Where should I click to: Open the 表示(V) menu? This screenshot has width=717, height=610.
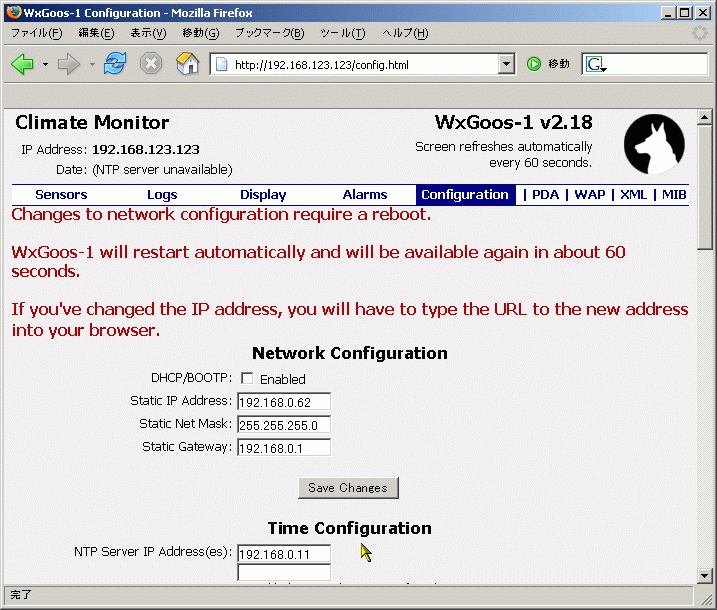(x=148, y=33)
